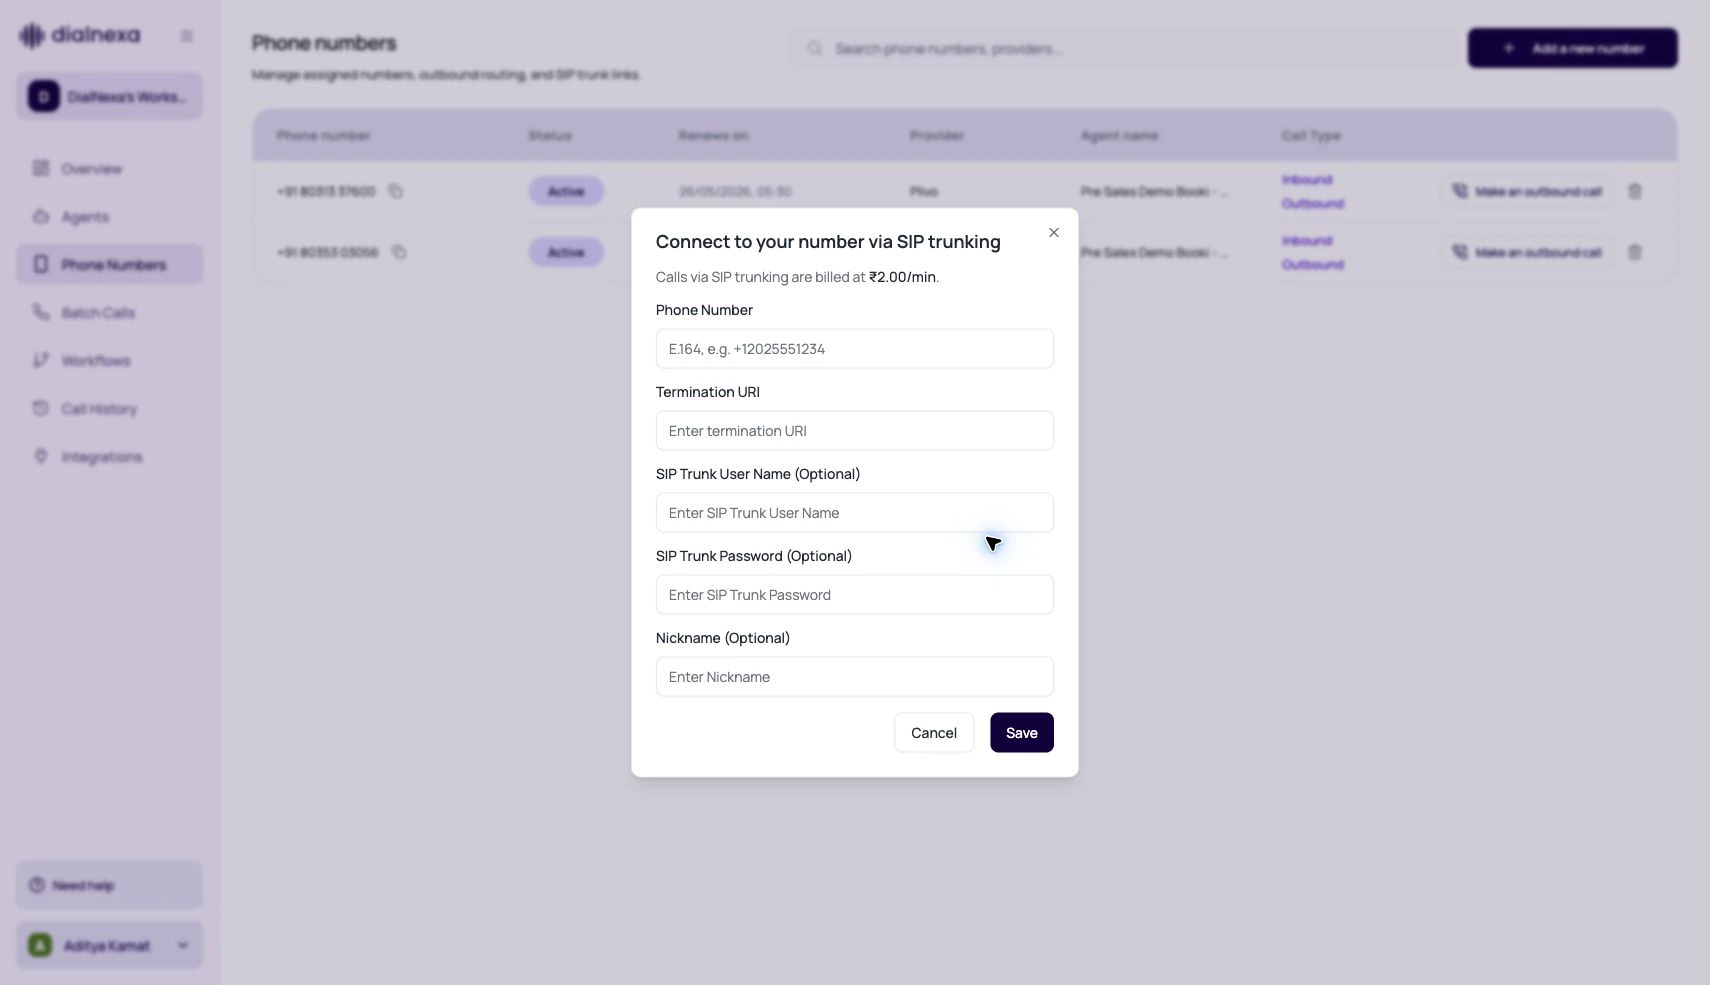Close the SIP trunking dialog
Viewport: 1710px width, 985px height.
(1053, 233)
